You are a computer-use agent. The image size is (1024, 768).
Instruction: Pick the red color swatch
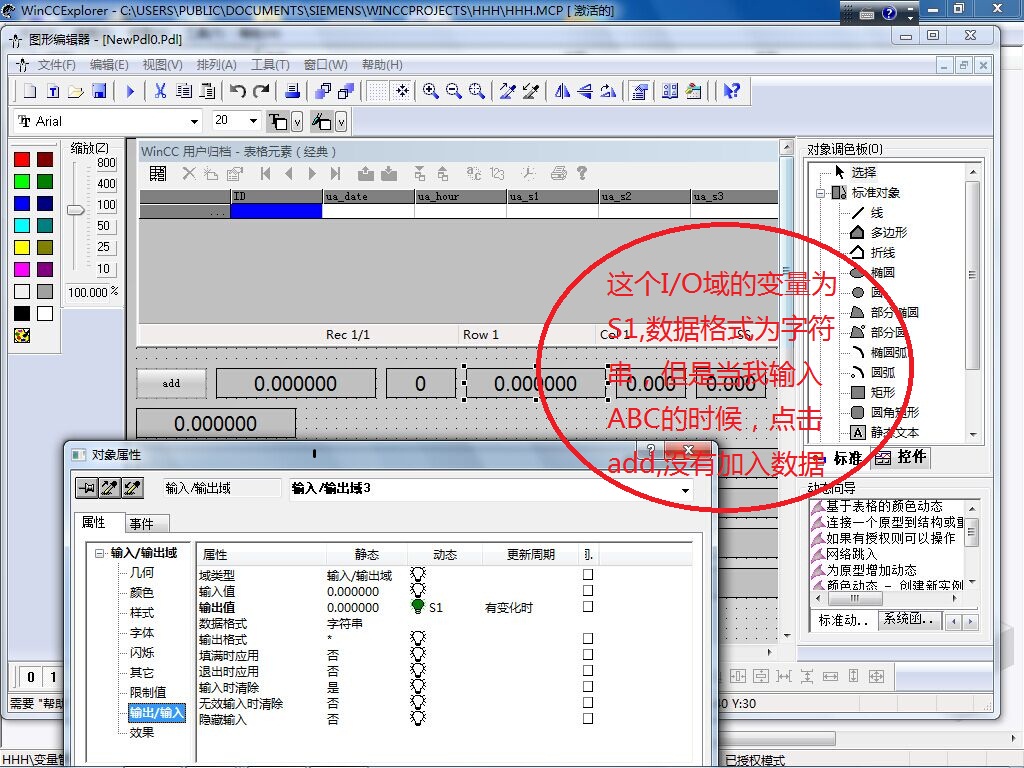(x=22, y=159)
